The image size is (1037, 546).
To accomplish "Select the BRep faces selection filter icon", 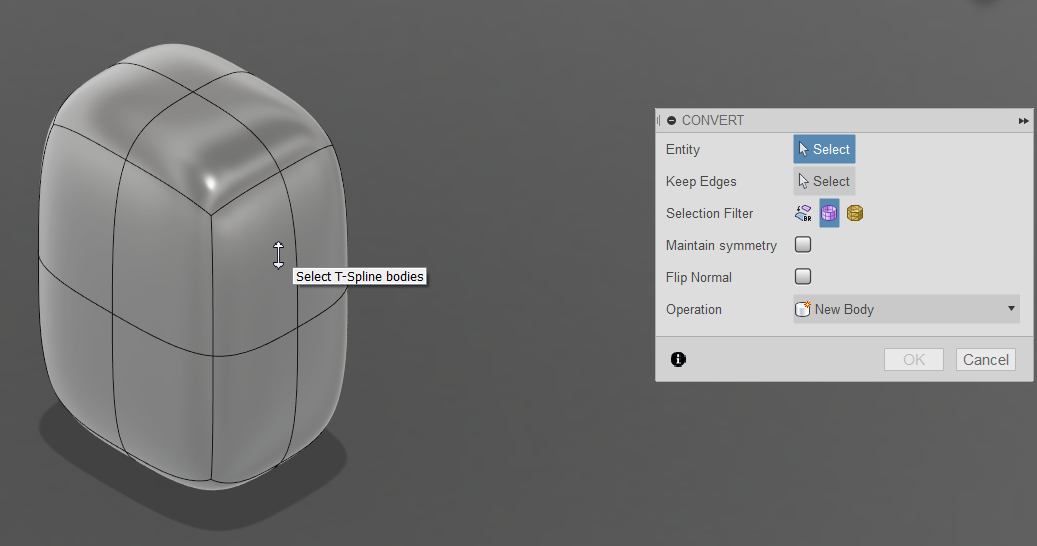I will tap(803, 213).
